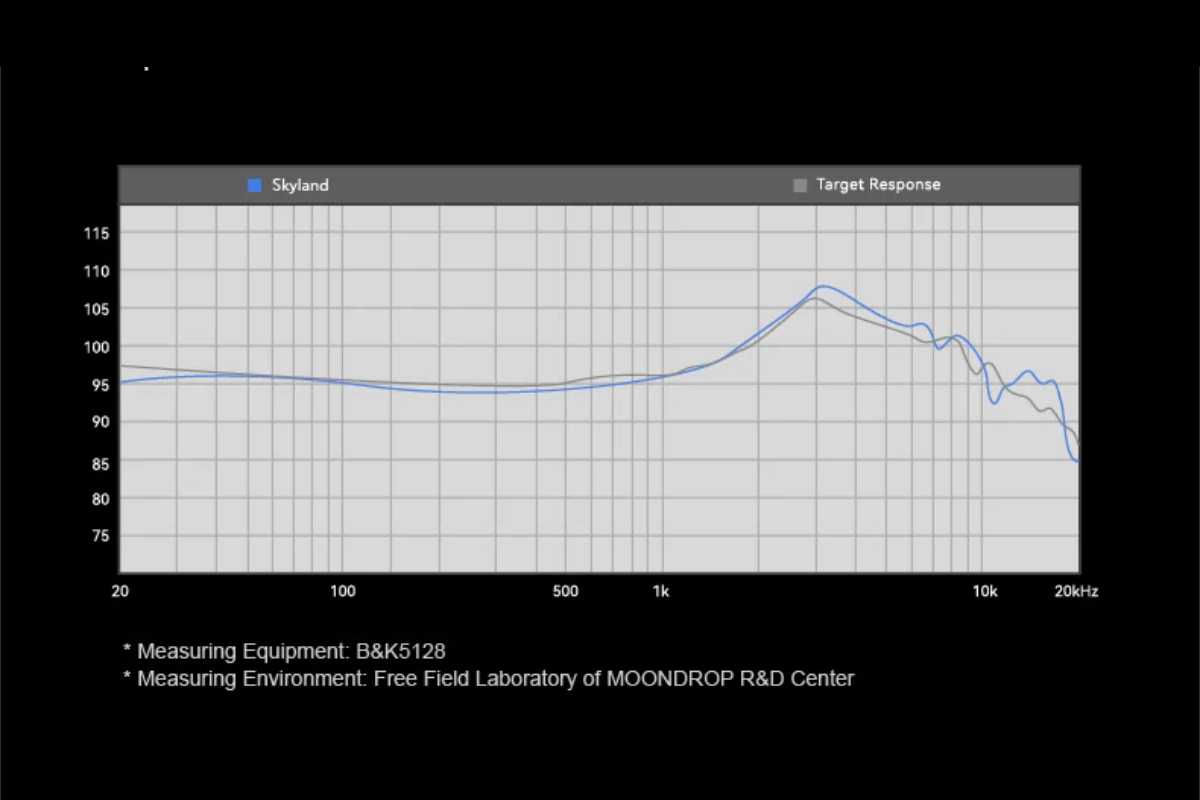Click the peak of the blue Skyland curve

tap(822, 287)
